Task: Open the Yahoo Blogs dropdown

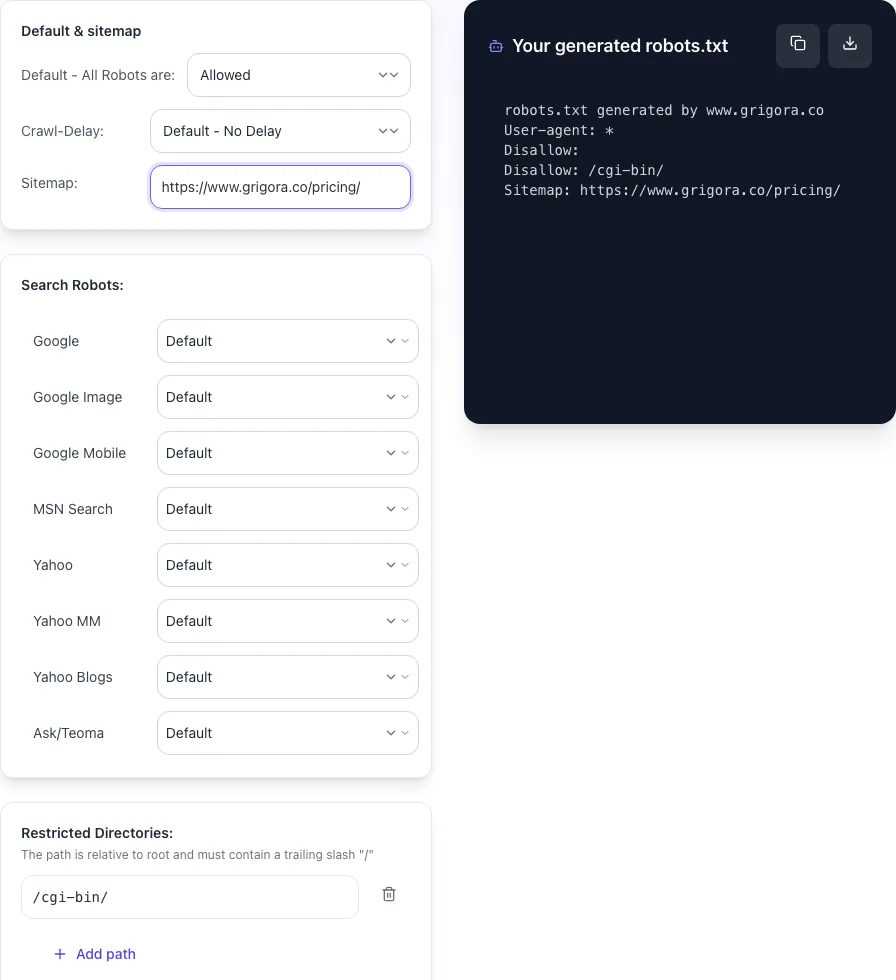Action: [287, 677]
